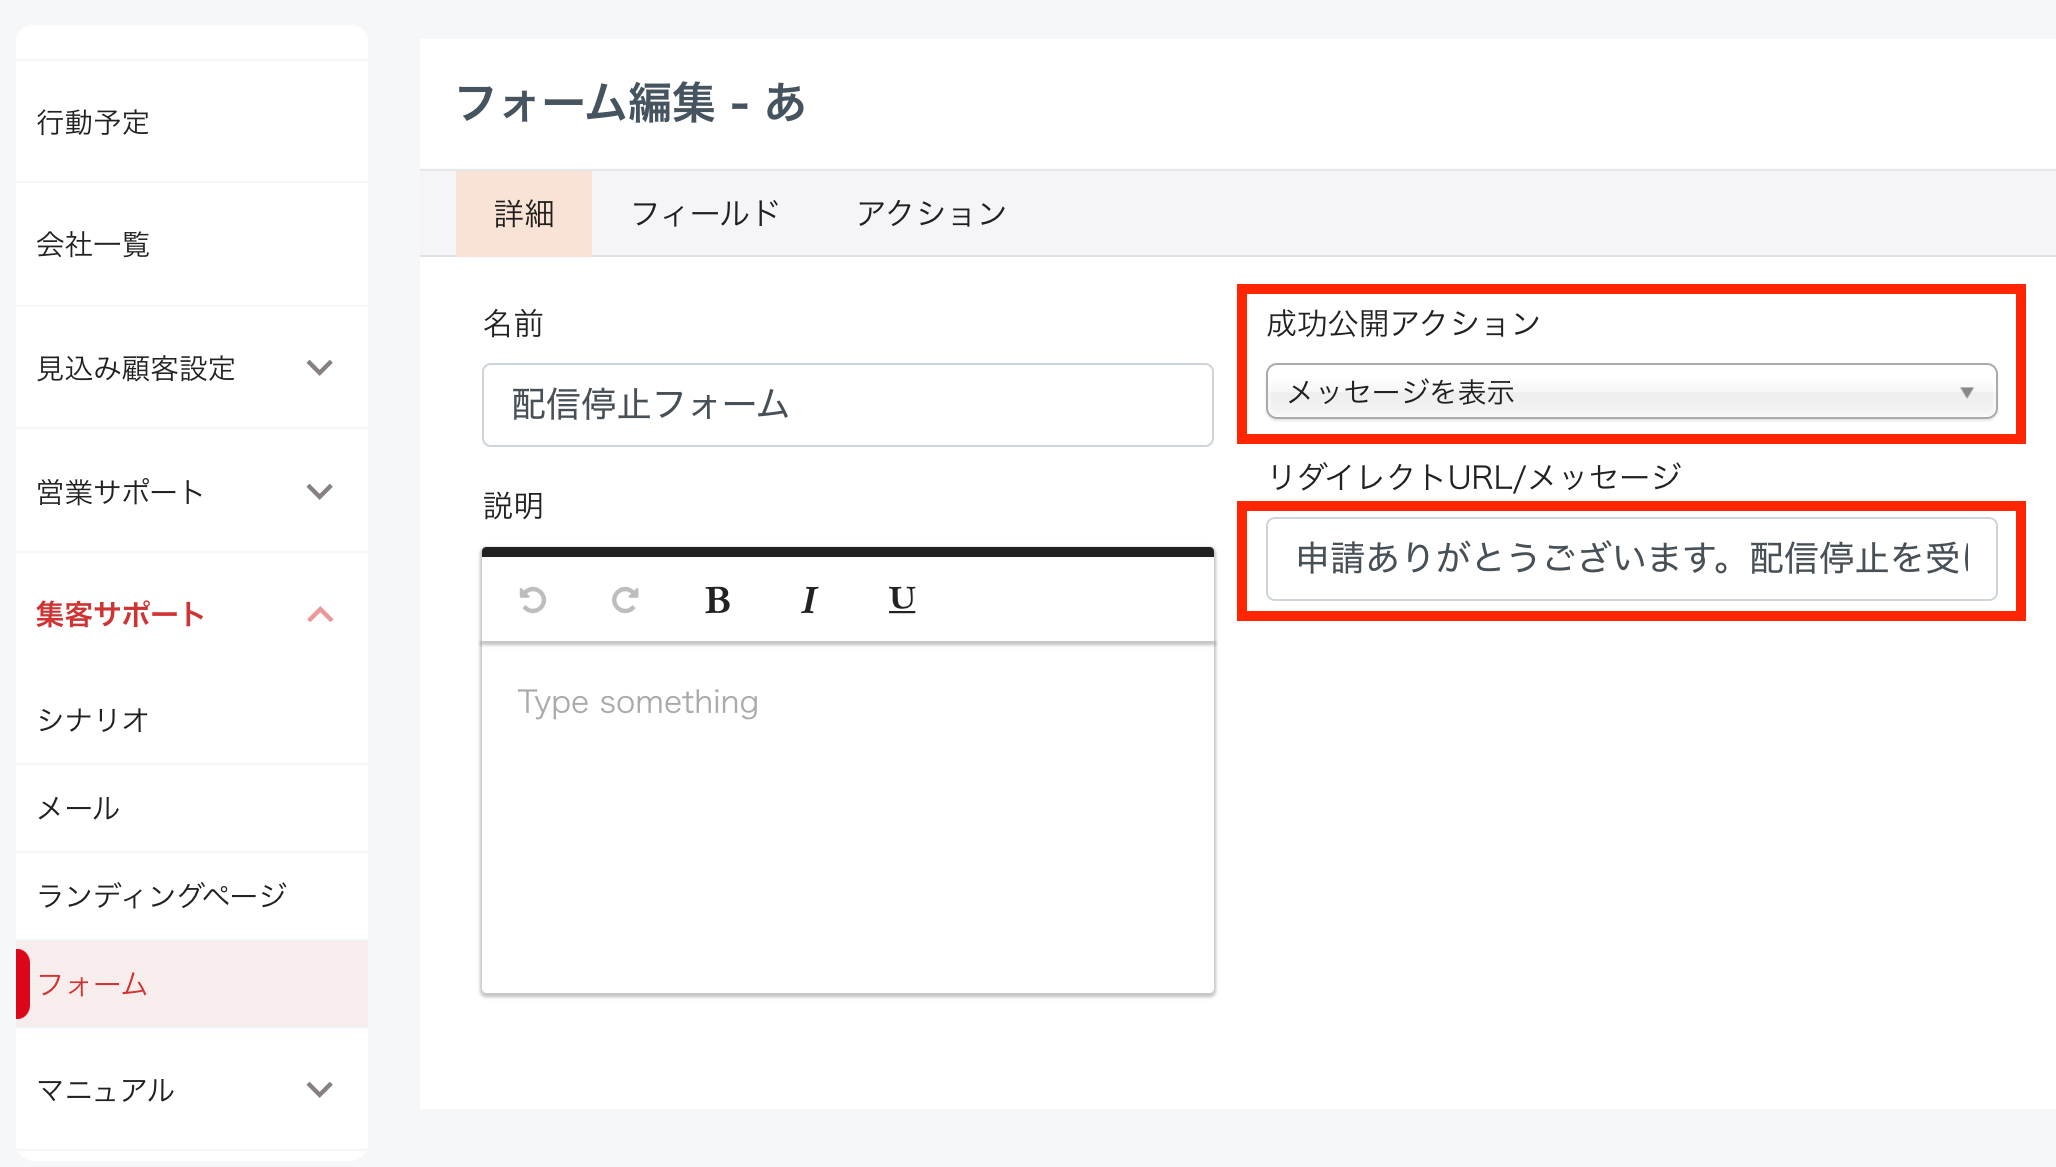Screen dimensions: 2056x1167
Task: Switch to the フィールド tab
Action: (x=705, y=214)
